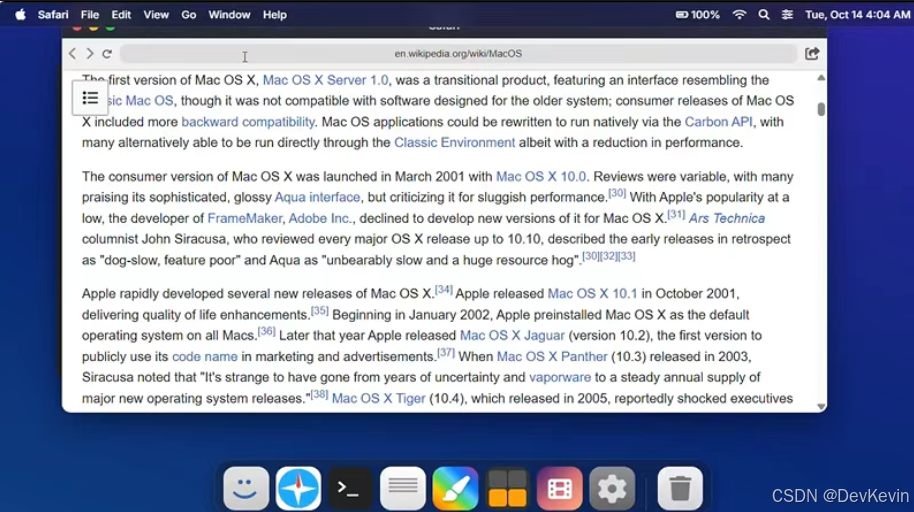The image size is (914, 512).
Task: Go forward with the browser forward arrow
Action: point(90,54)
